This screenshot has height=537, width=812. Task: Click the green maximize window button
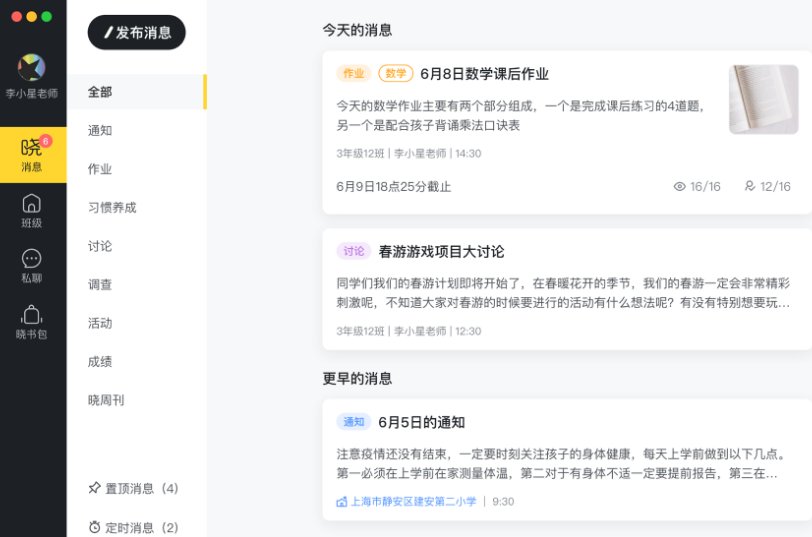47,17
